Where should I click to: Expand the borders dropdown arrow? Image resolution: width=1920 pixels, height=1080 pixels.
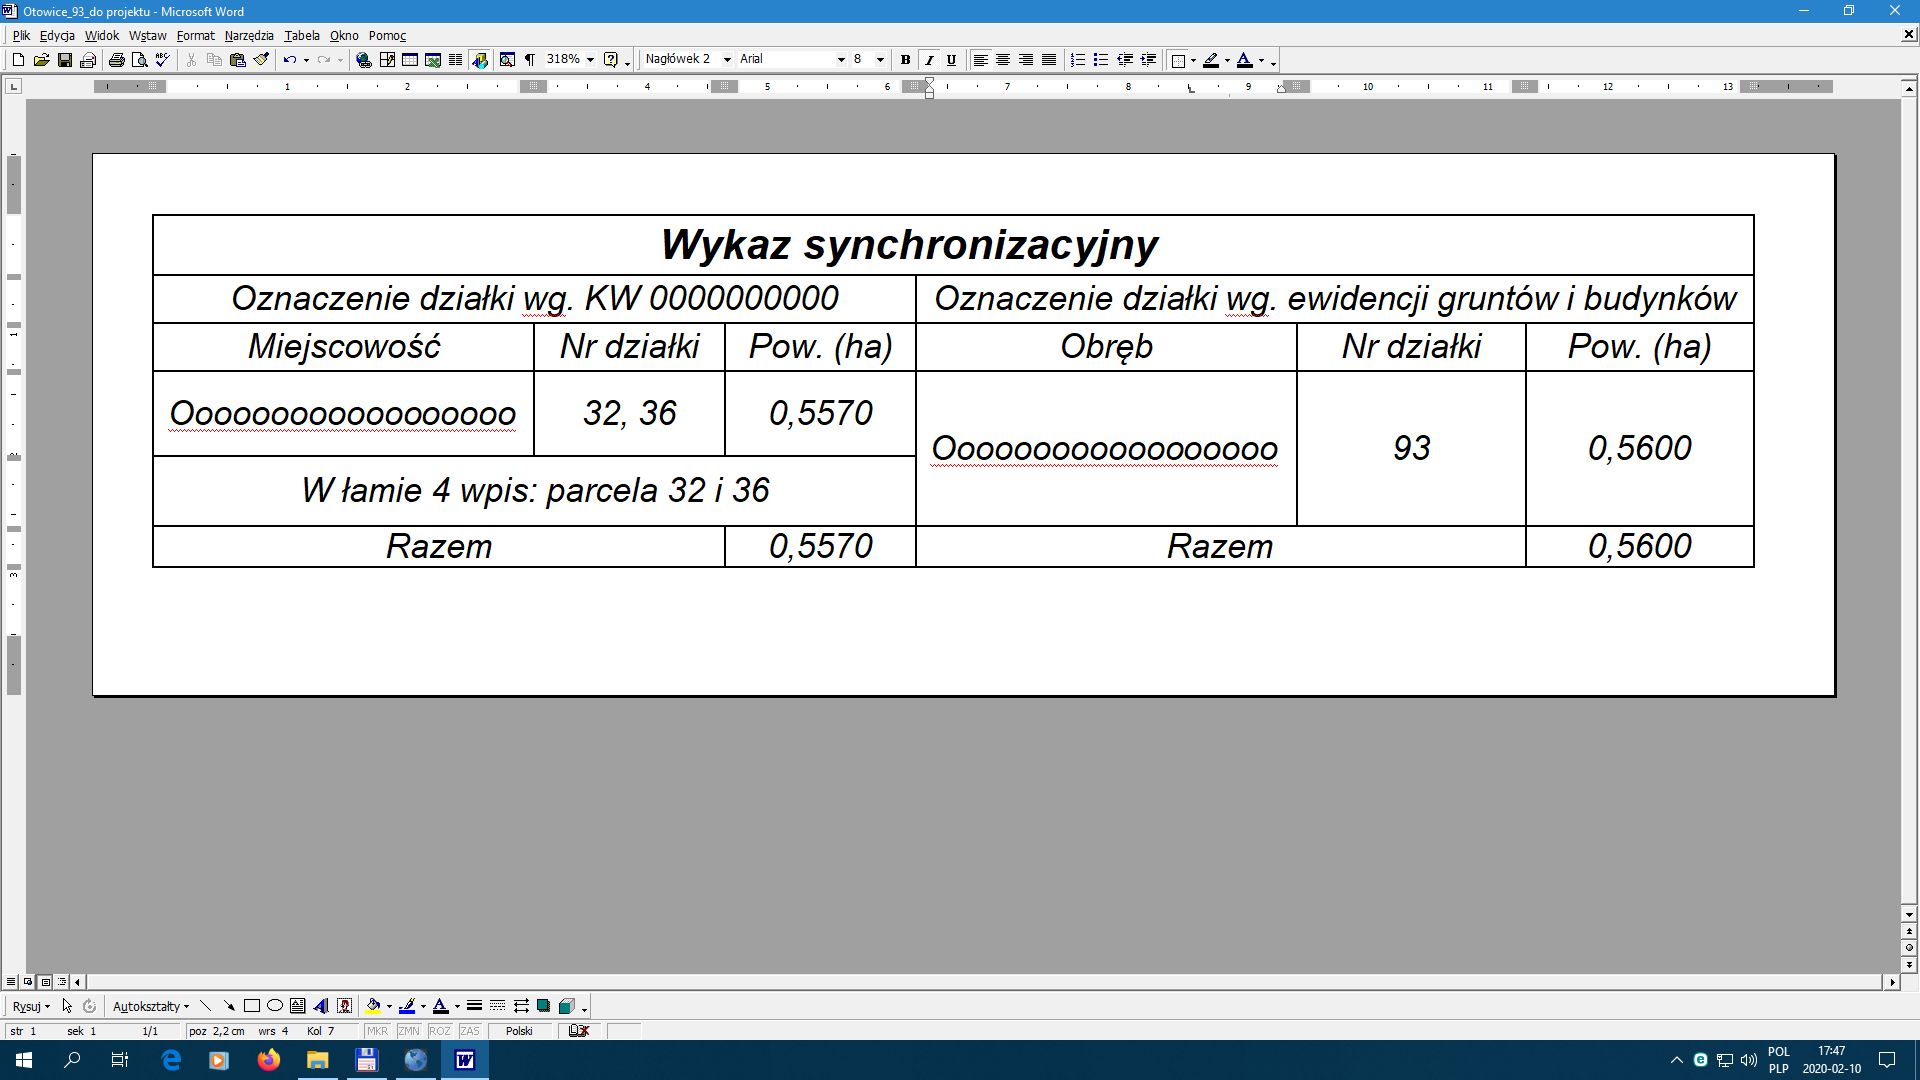pos(1193,60)
